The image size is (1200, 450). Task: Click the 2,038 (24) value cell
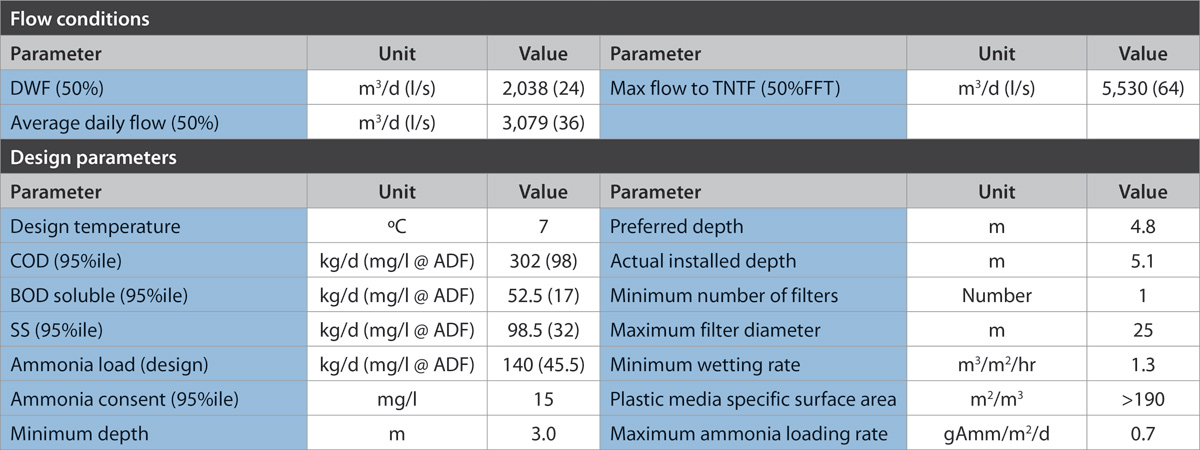click(x=543, y=87)
